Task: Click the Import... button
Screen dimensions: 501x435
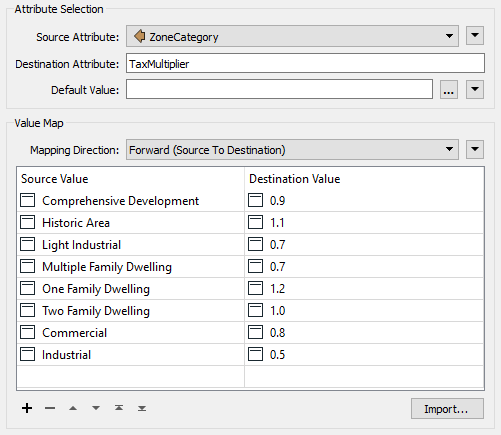Action: point(447,409)
